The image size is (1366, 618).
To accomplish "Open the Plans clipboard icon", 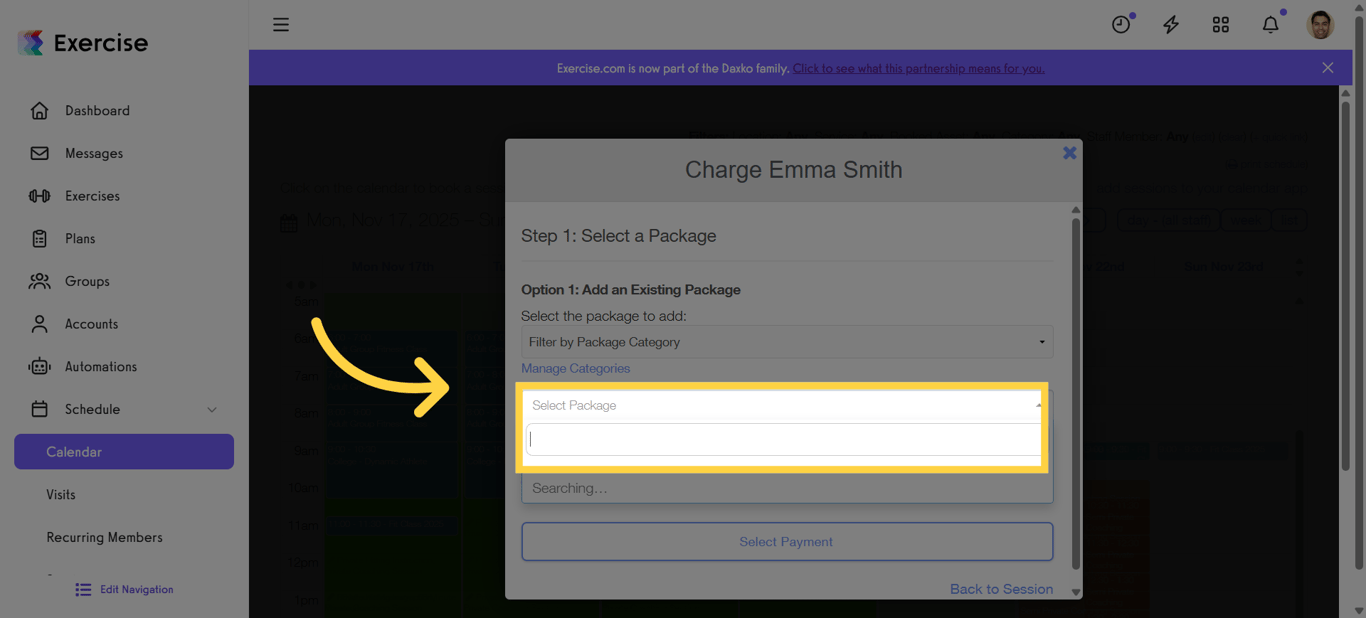I will click(x=40, y=238).
